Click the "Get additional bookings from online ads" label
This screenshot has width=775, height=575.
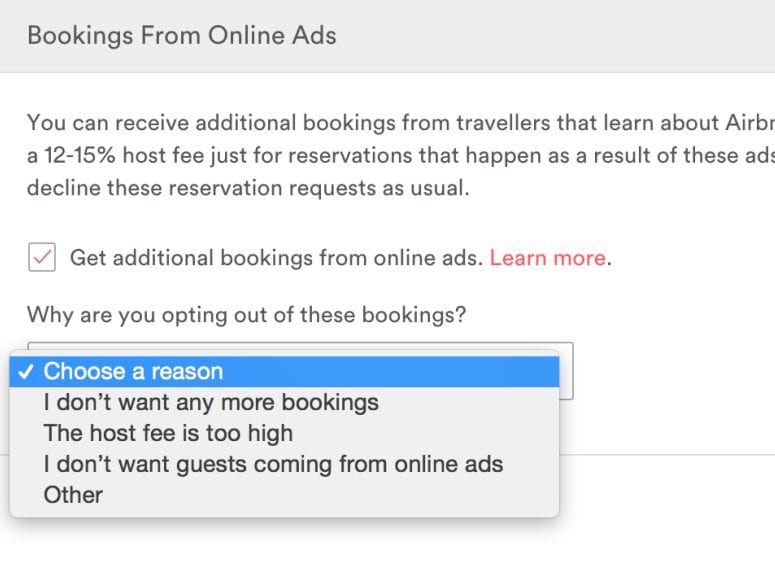(x=275, y=258)
